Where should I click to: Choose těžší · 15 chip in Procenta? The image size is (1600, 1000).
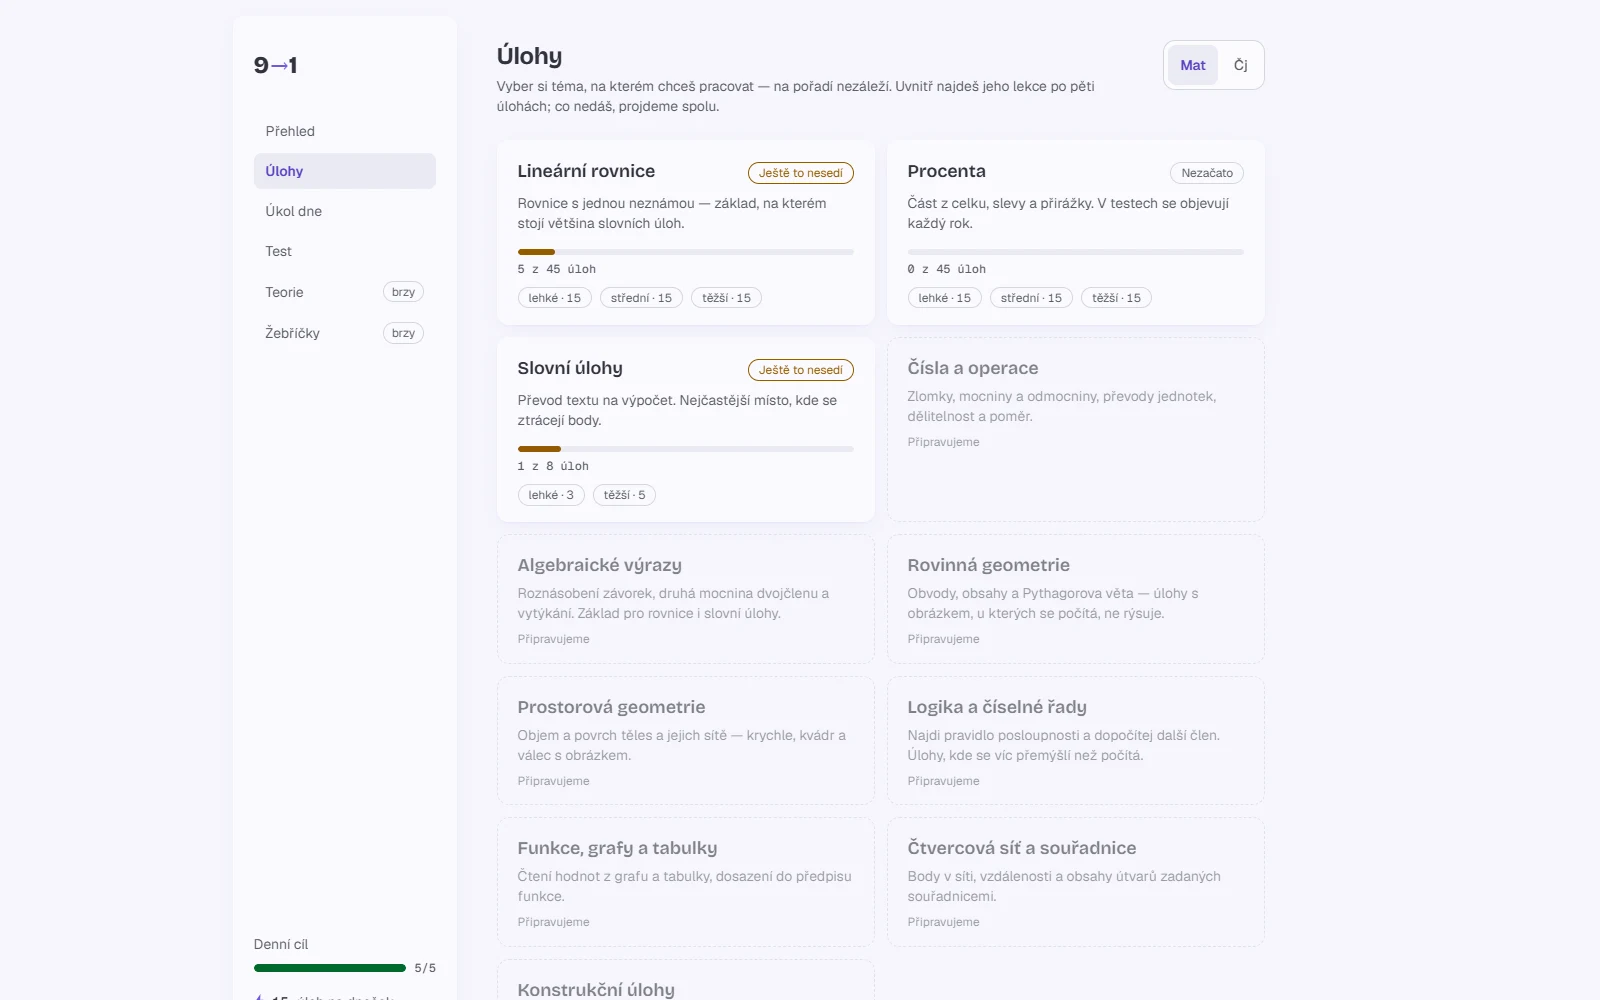tap(1116, 298)
